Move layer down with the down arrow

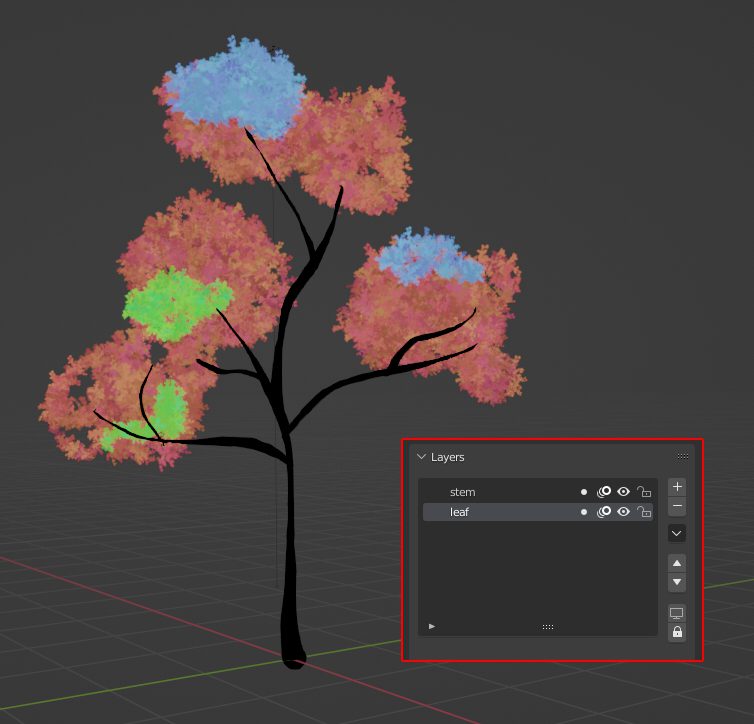[677, 582]
